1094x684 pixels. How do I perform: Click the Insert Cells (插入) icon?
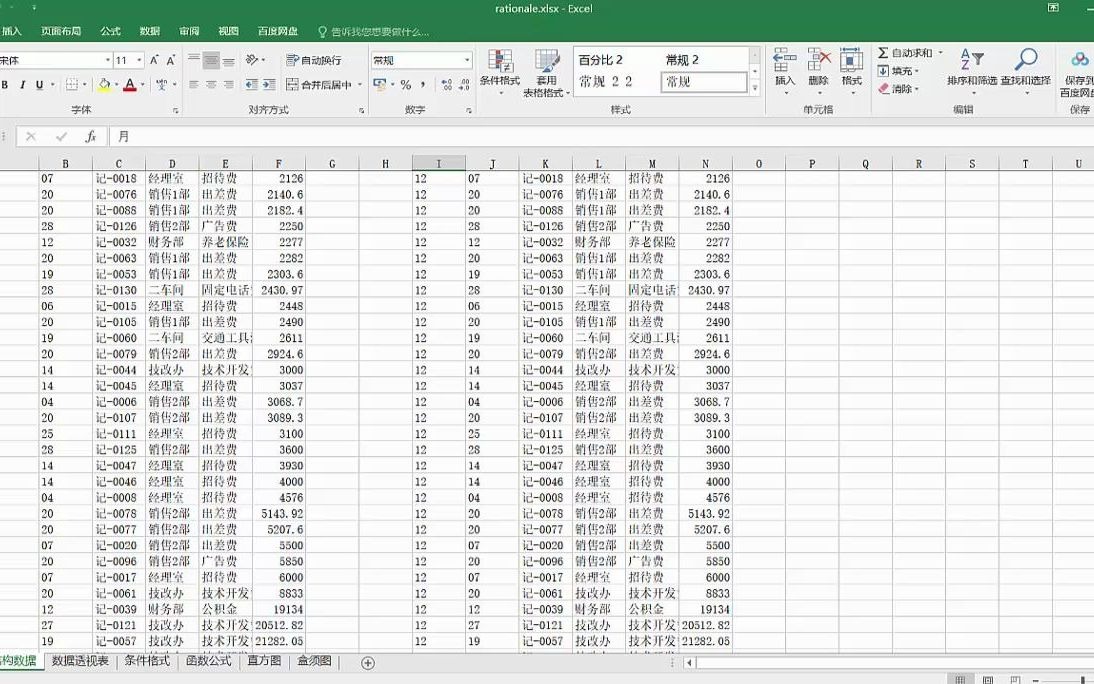point(785,60)
